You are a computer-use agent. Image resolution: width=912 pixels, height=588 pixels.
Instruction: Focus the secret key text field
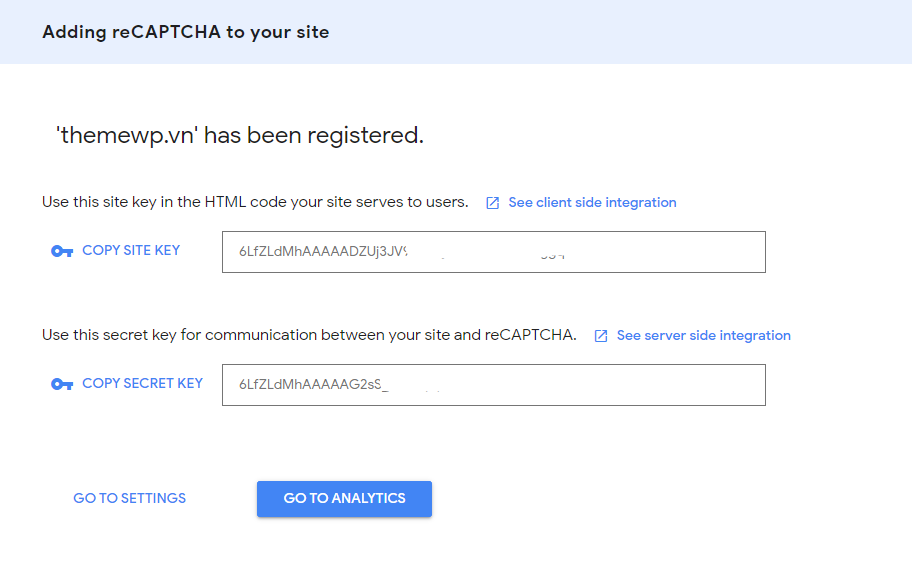pos(493,385)
